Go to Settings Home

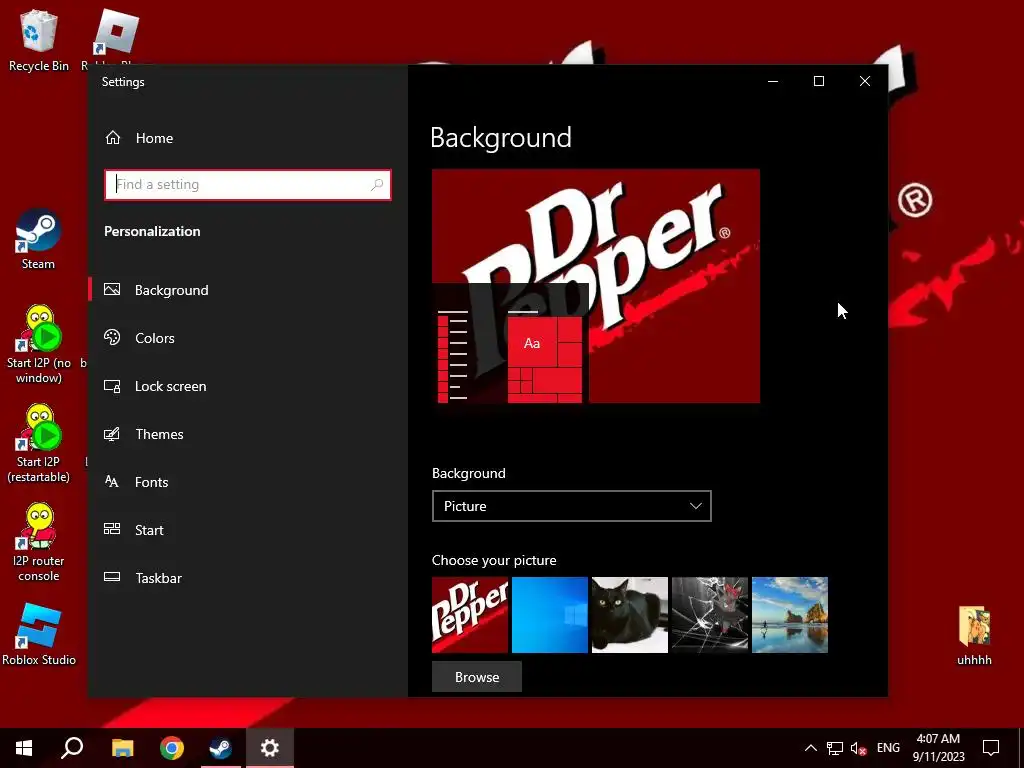138,138
